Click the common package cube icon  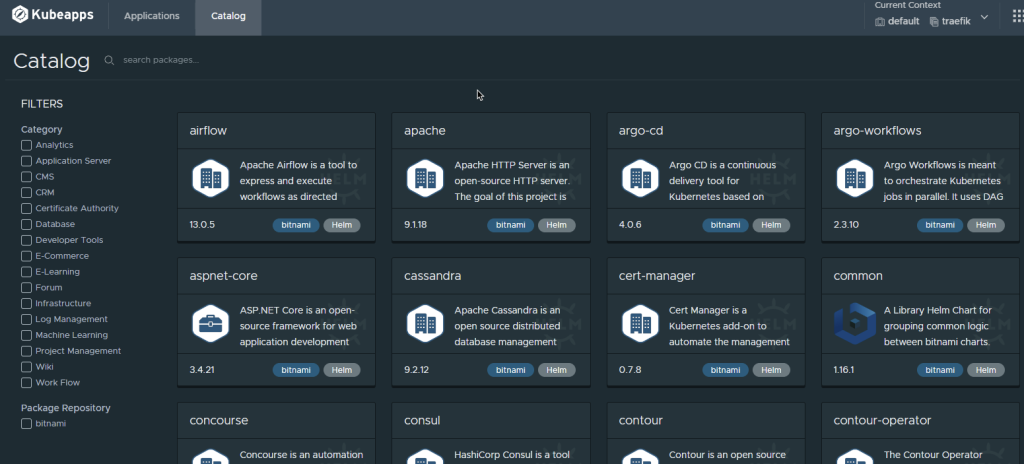pos(855,323)
